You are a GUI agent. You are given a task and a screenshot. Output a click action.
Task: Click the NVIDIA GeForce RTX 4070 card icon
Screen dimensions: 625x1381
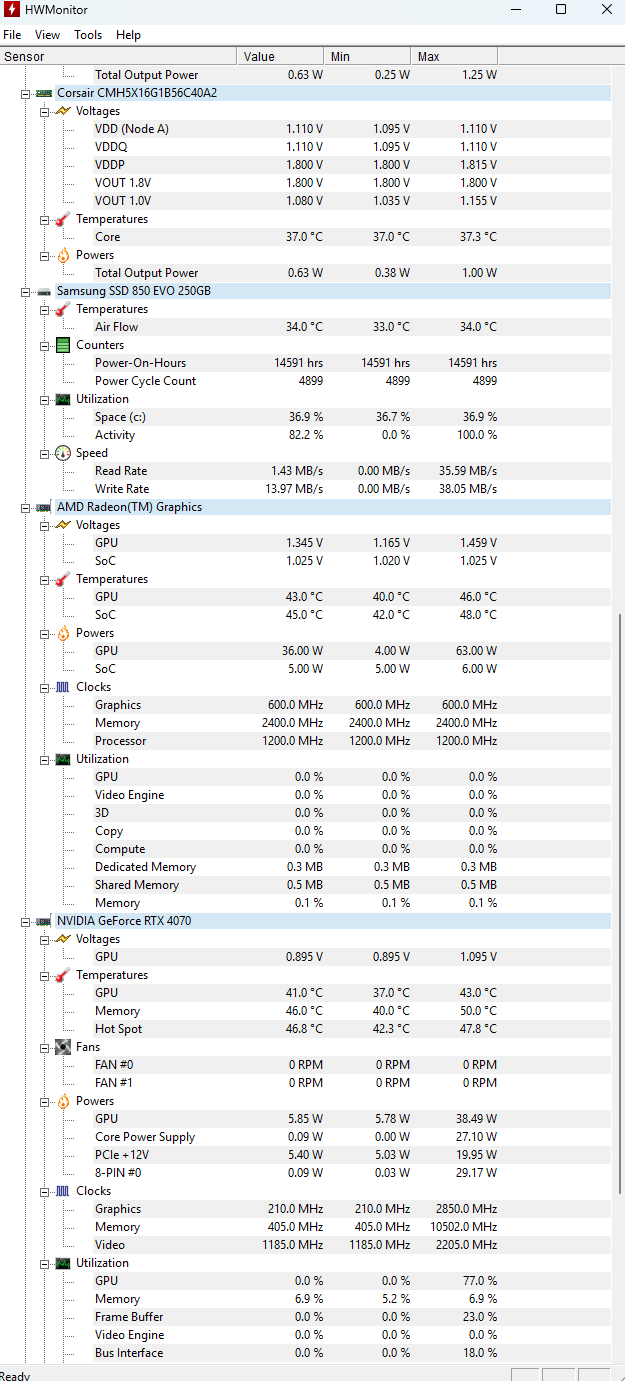(43, 921)
